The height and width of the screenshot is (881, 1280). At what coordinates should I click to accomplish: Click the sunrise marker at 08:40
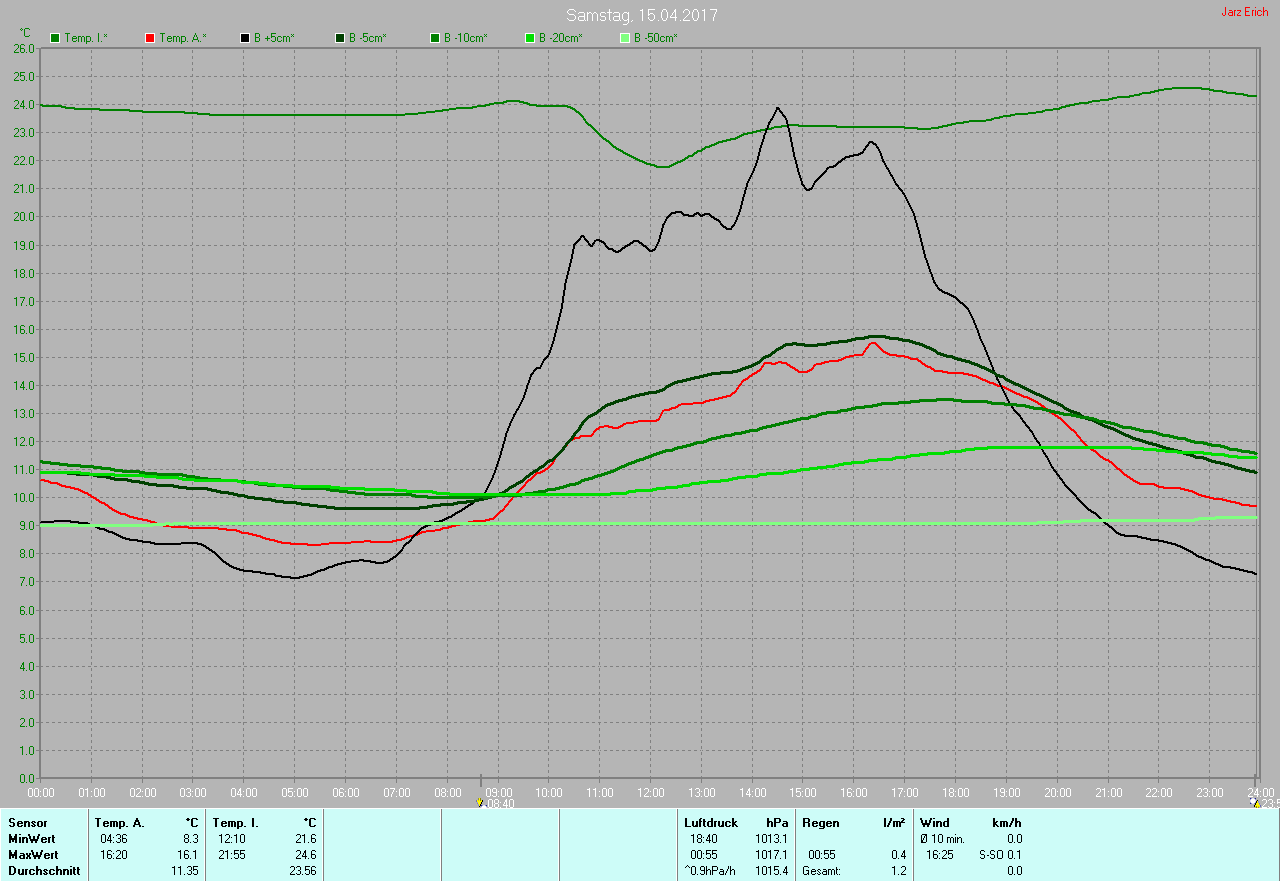click(x=481, y=803)
